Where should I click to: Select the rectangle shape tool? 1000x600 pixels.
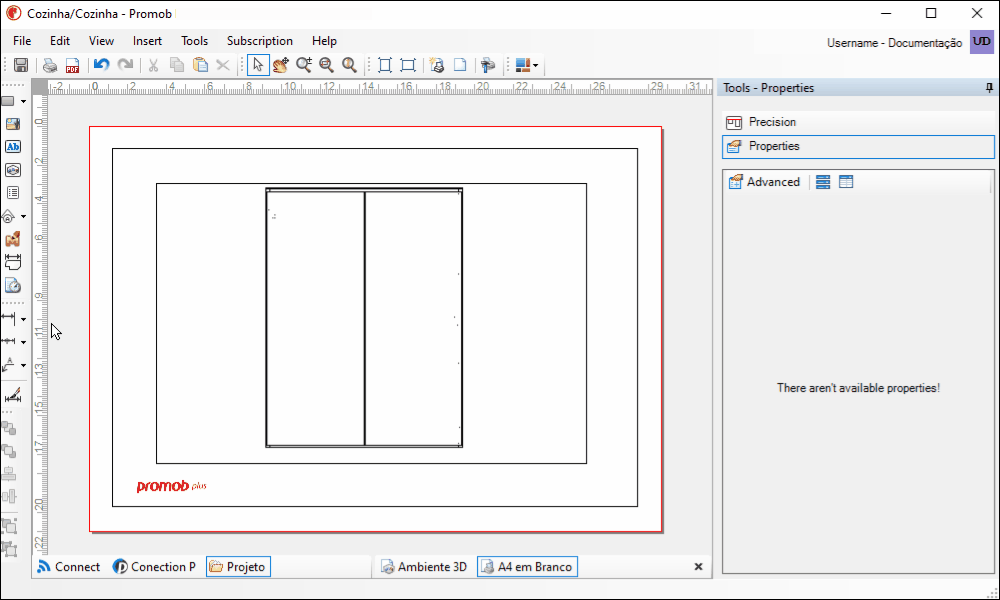pyautogui.click(x=8, y=101)
